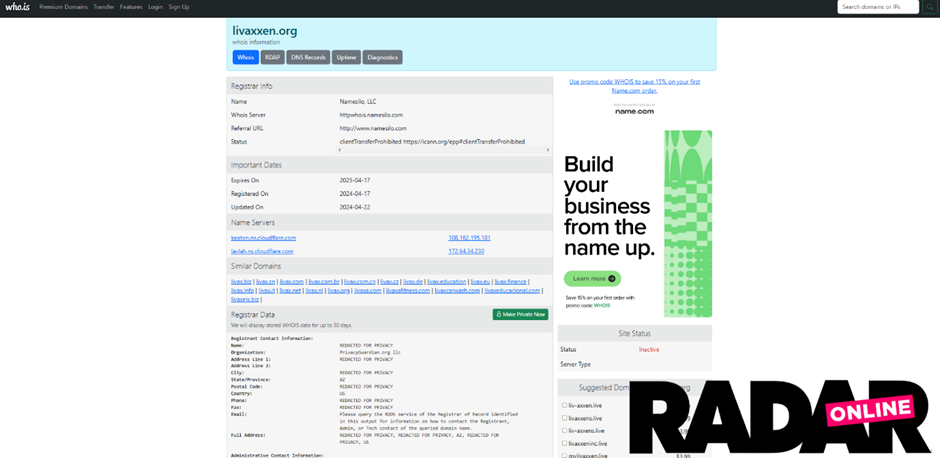
Task: Switch to the Diagnostics tab
Action: [x=382, y=57]
